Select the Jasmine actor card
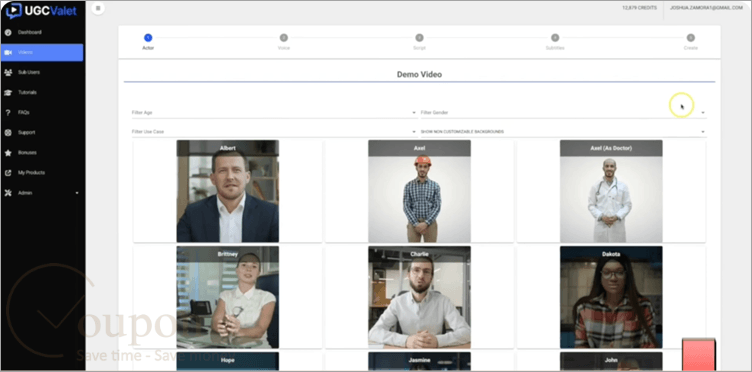Screen dimensions: 752x372 [x=419, y=361]
